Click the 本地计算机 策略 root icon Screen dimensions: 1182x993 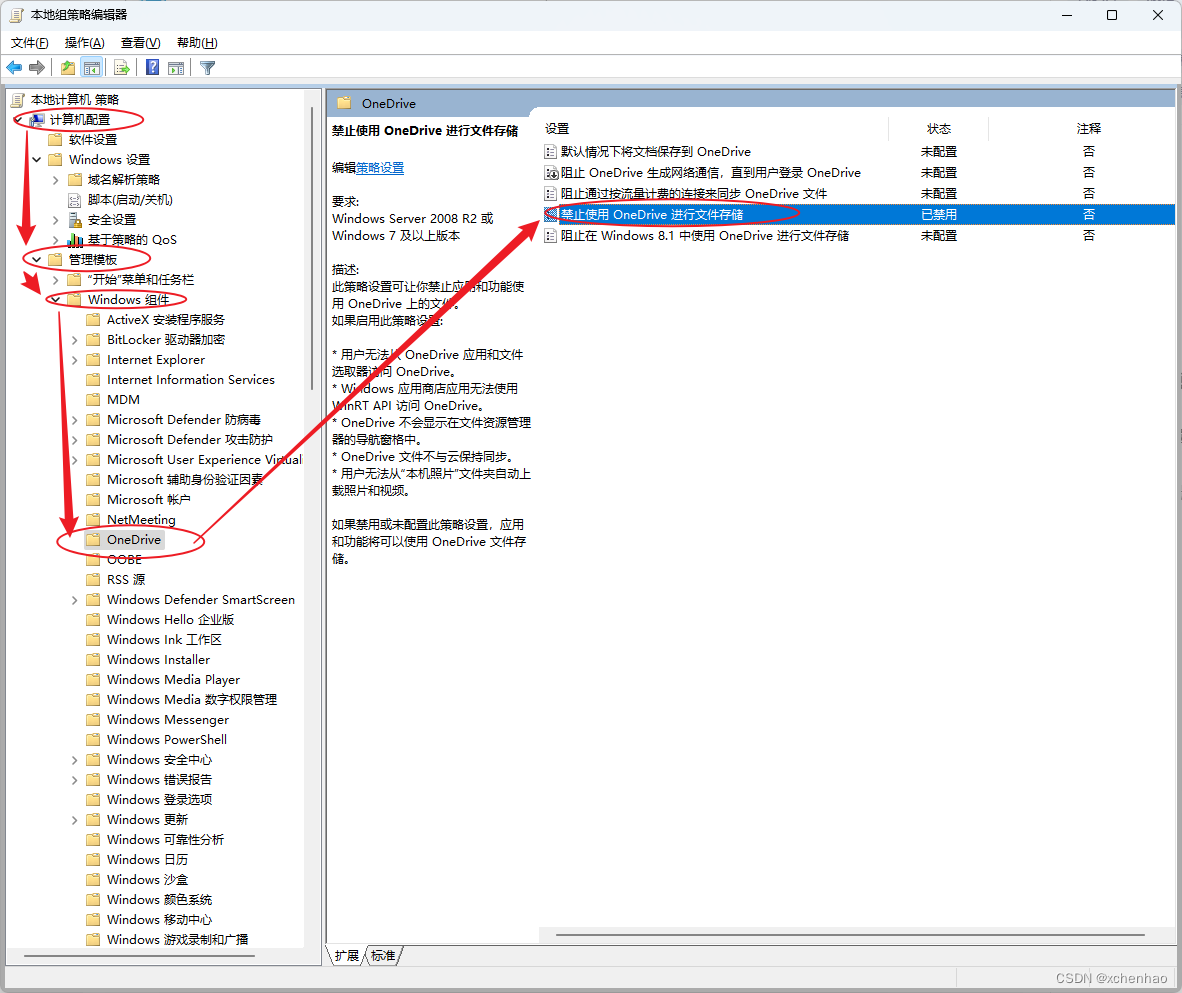click(18, 100)
